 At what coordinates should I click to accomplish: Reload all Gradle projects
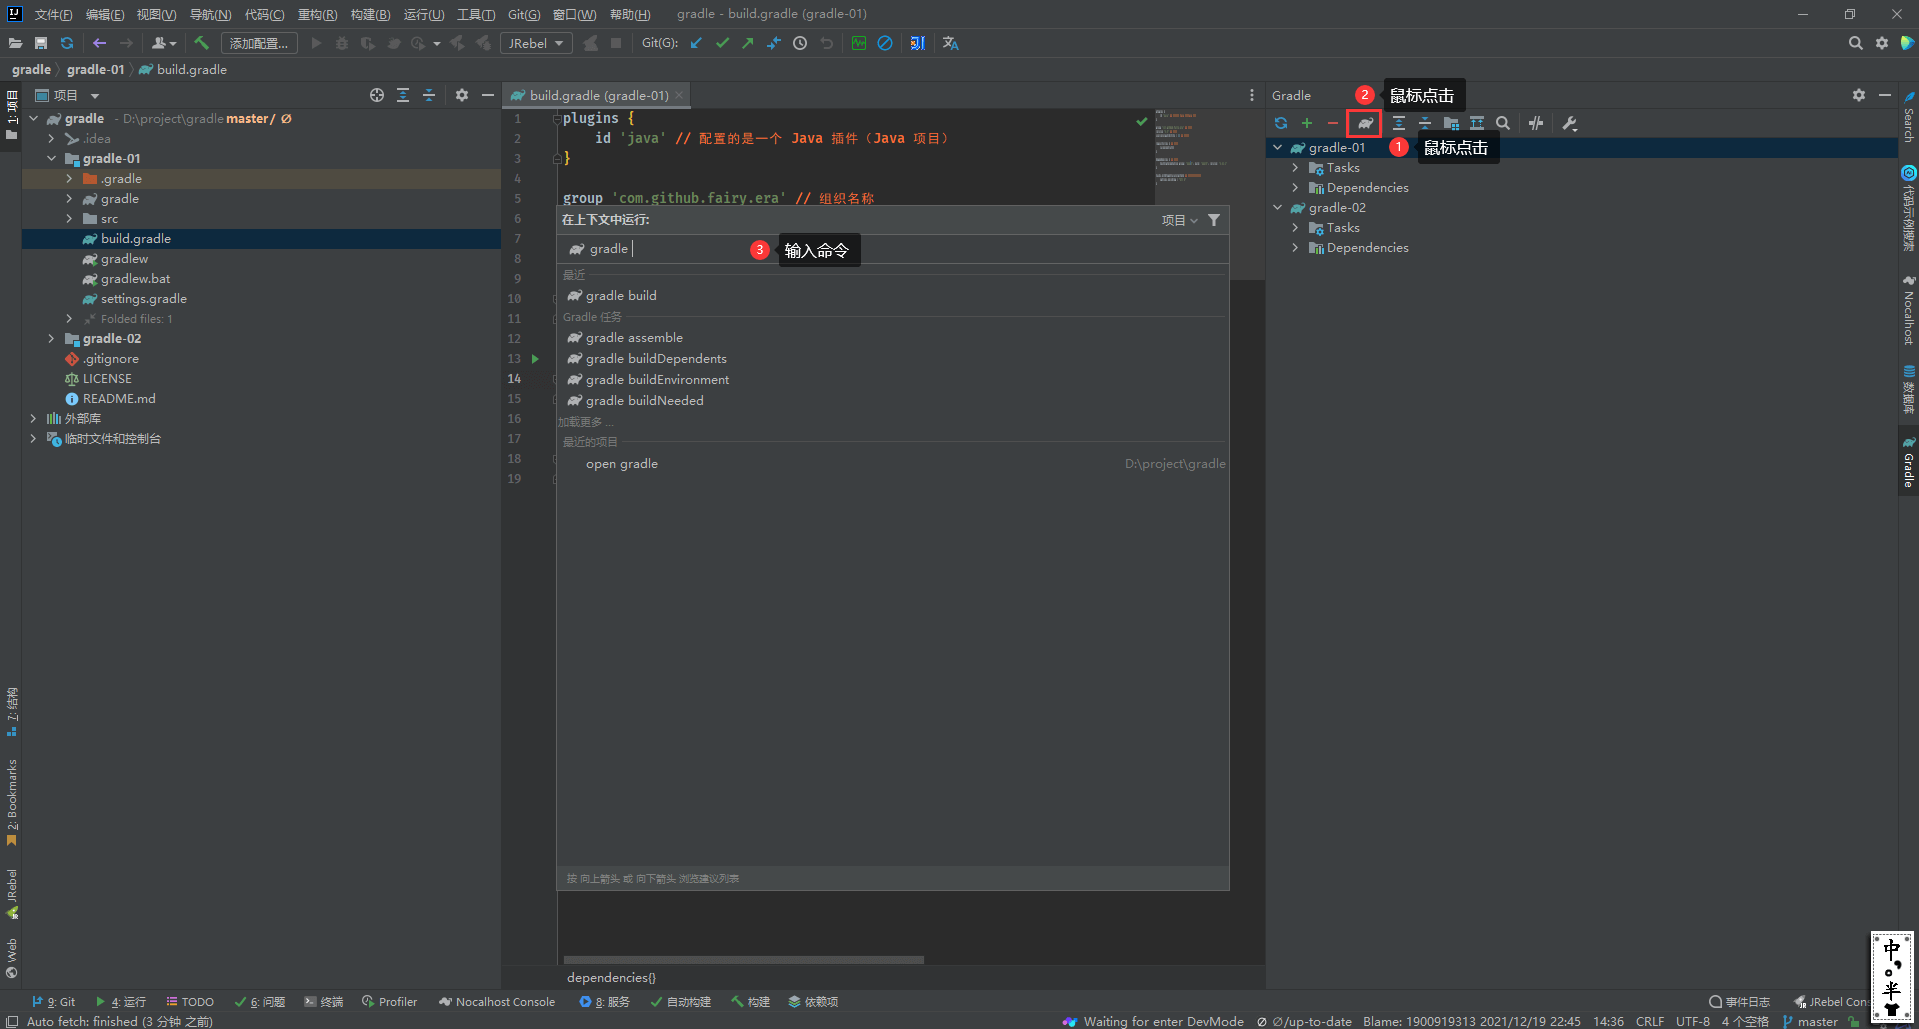tap(1281, 123)
